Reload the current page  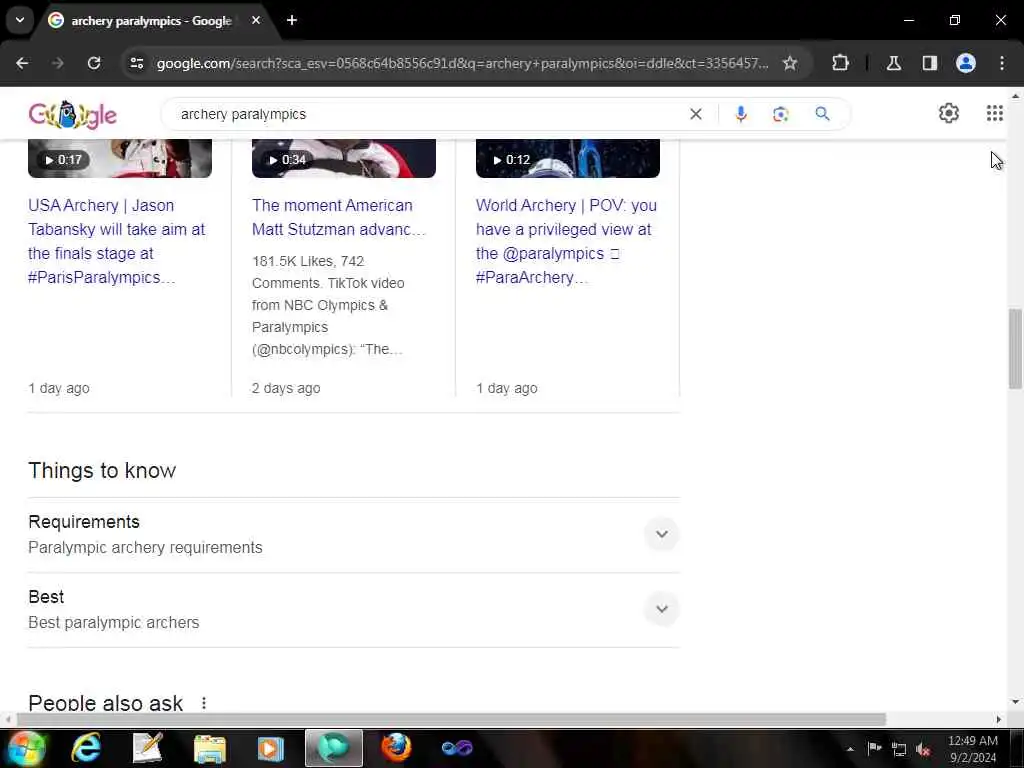tap(94, 63)
